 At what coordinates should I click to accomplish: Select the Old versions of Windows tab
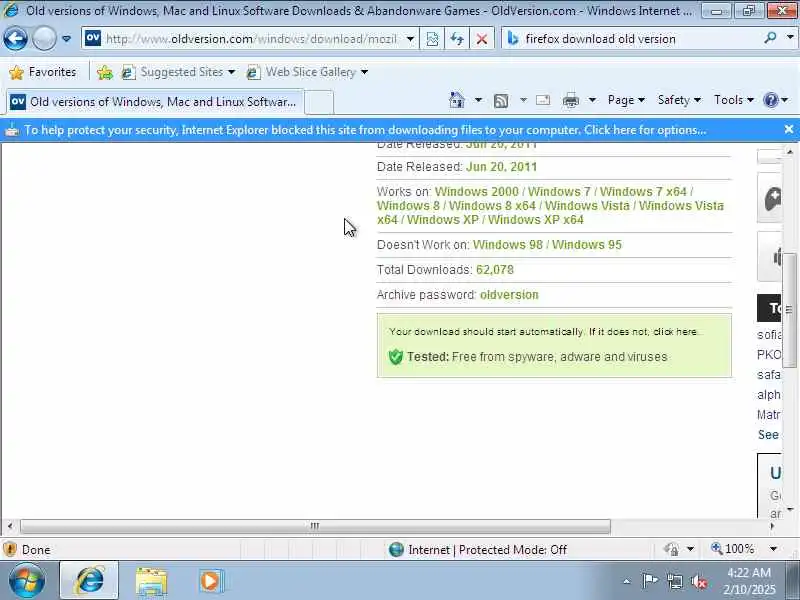pos(155,102)
